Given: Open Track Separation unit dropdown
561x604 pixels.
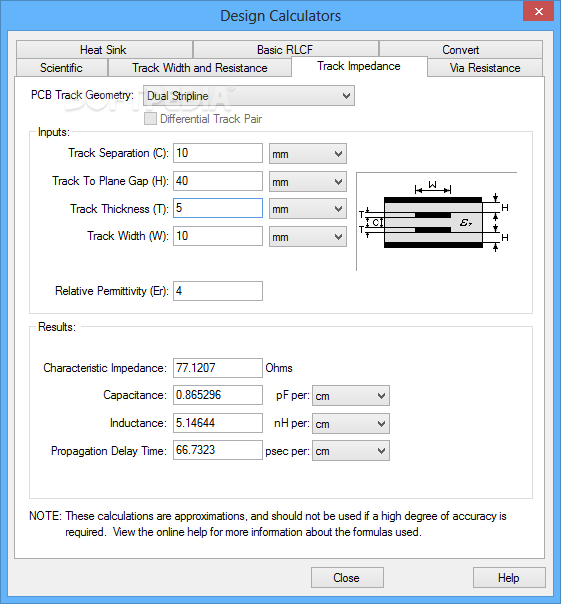Looking at the screenshot, I should pyautogui.click(x=307, y=154).
